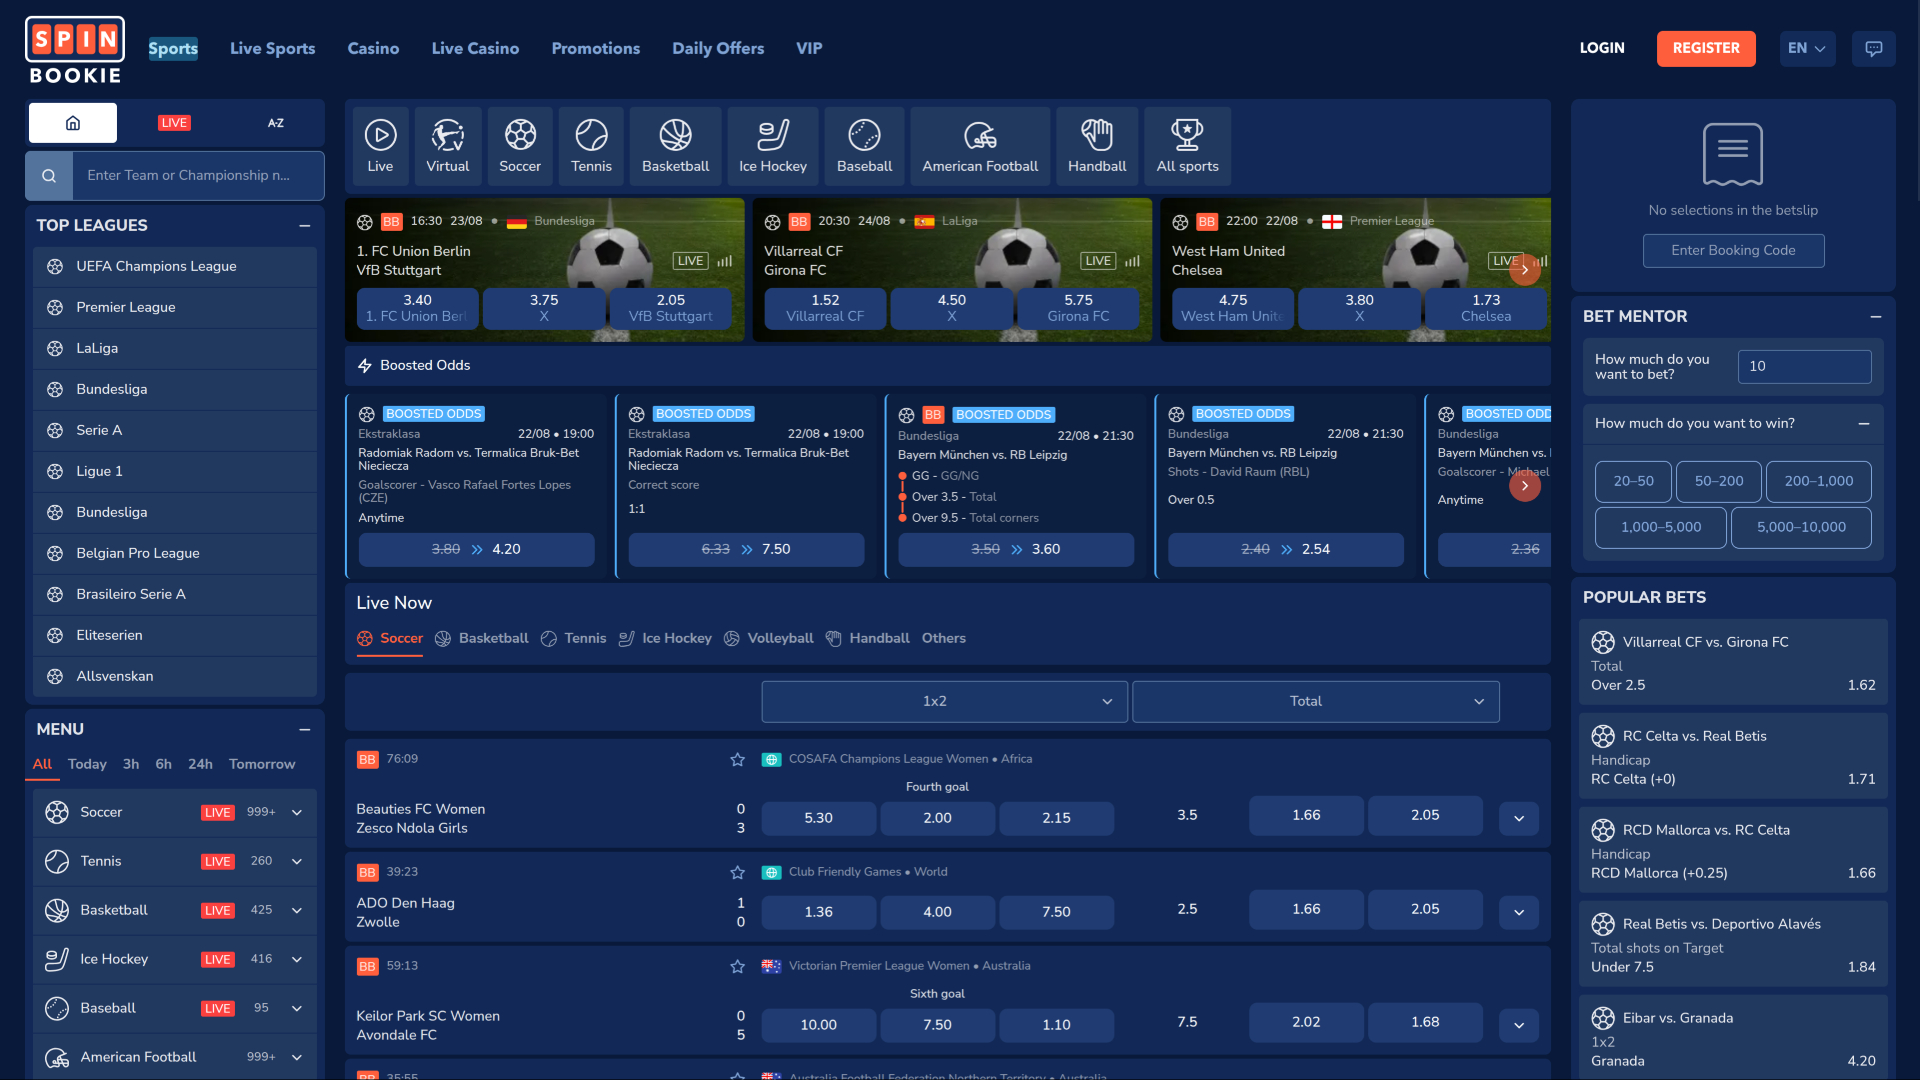The width and height of the screenshot is (1920, 1080).
Task: Switch to the LIVE tab in the sidebar
Action: tap(174, 122)
